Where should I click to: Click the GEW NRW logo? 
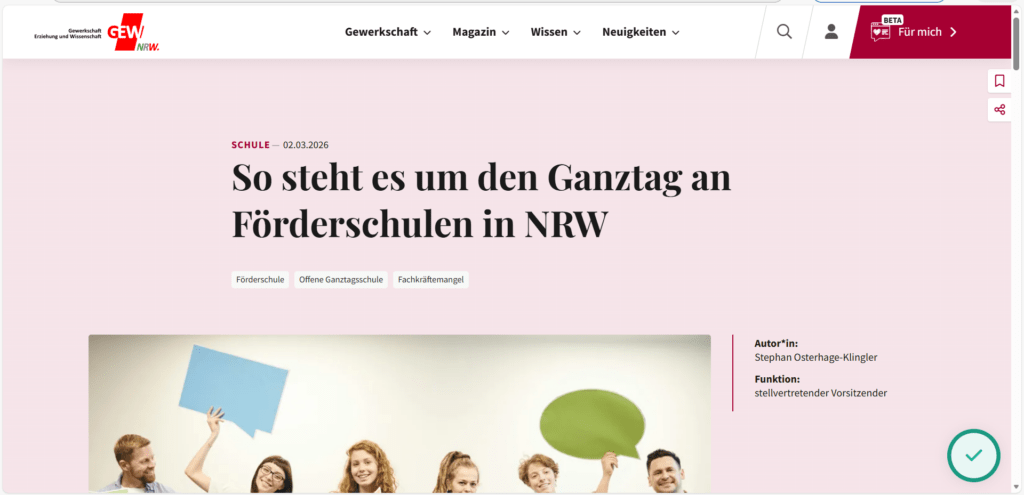coord(97,32)
